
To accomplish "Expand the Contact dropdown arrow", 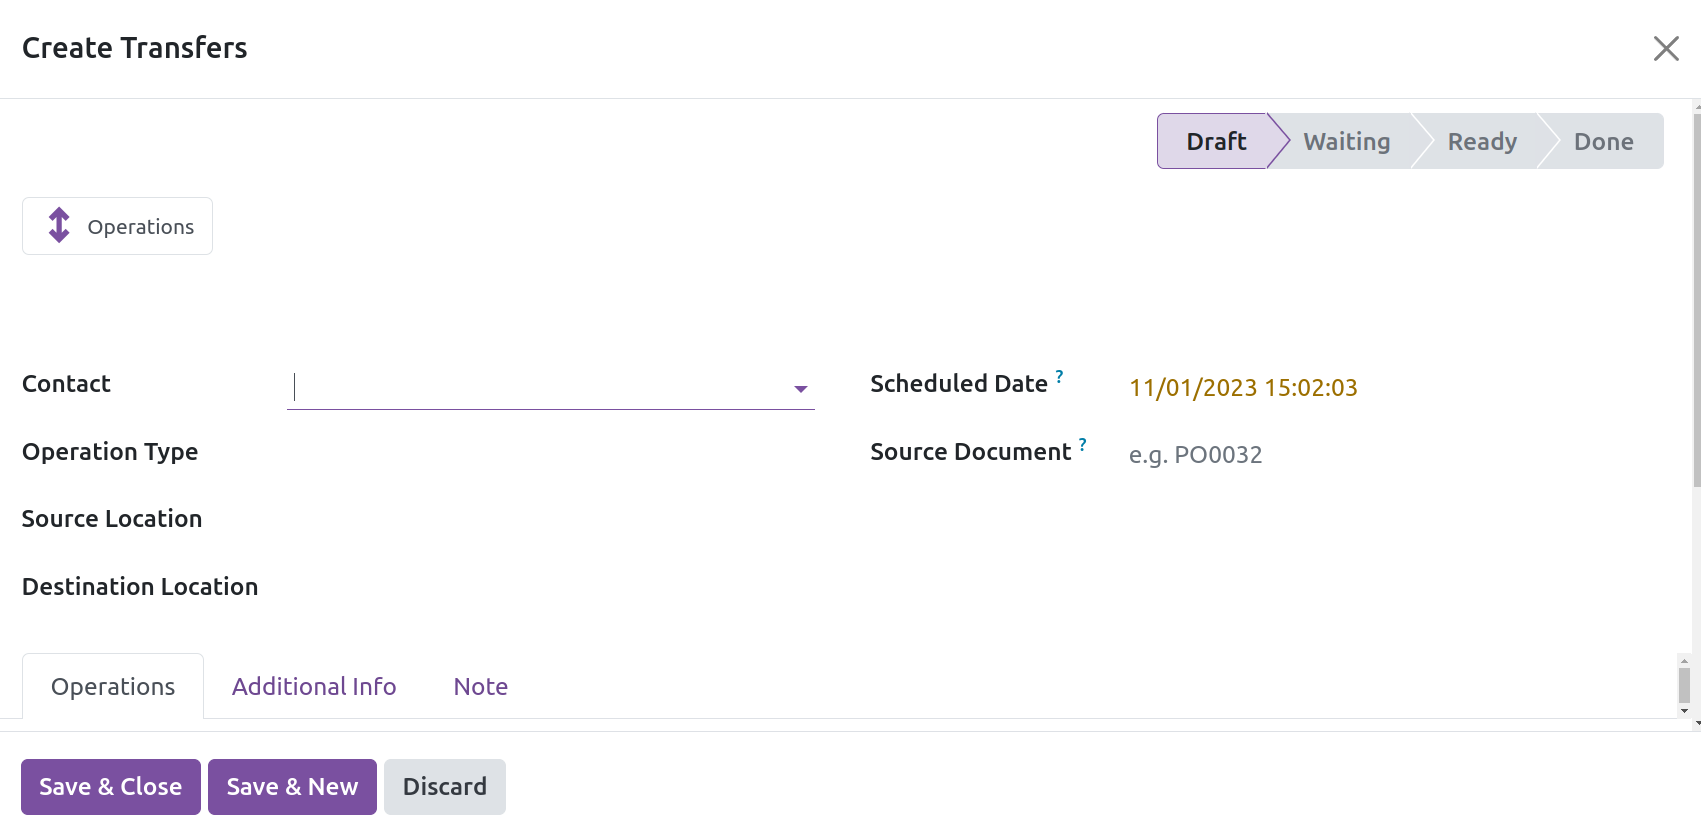I will coord(800,389).
